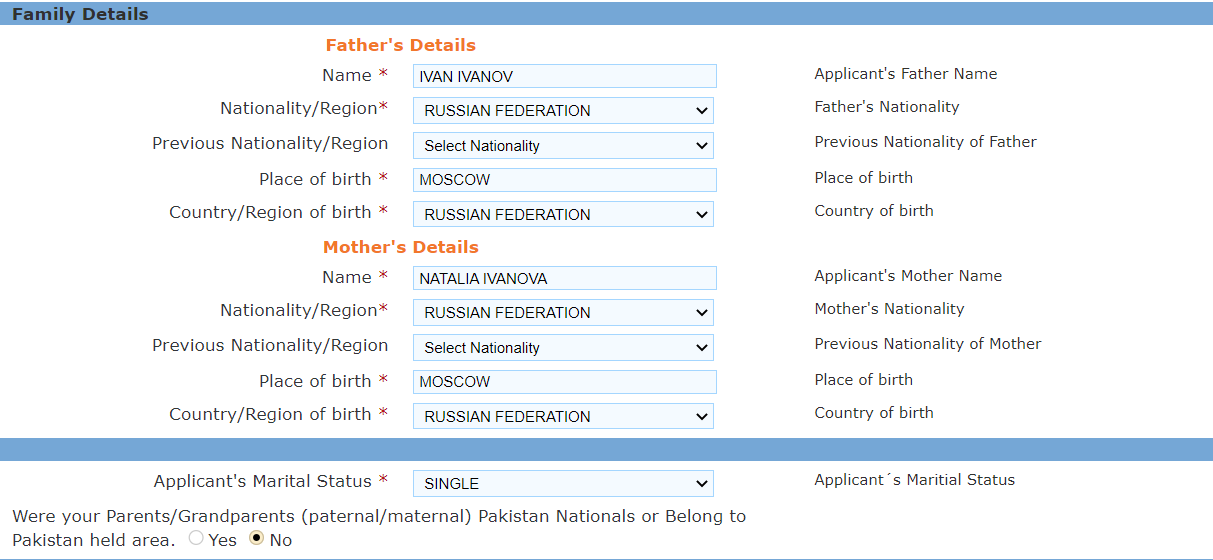Click Father's Place of birth field

[x=564, y=180]
